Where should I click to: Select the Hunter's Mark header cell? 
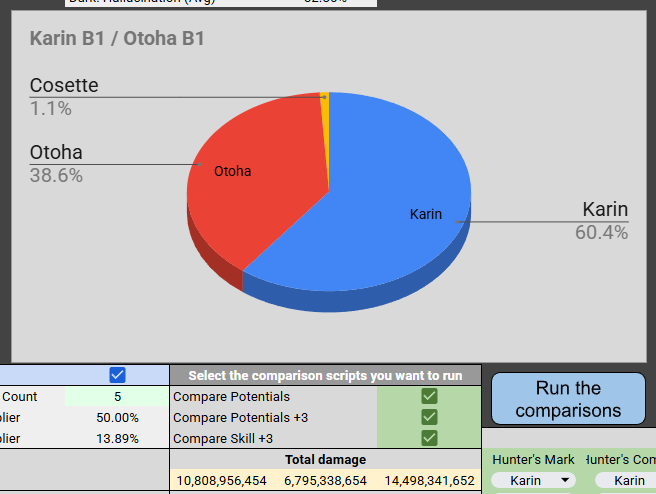pyautogui.click(x=533, y=459)
